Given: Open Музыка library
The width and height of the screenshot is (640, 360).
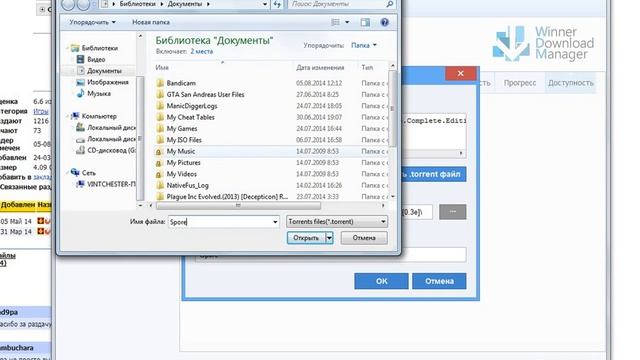Looking at the screenshot, I should (x=98, y=93).
